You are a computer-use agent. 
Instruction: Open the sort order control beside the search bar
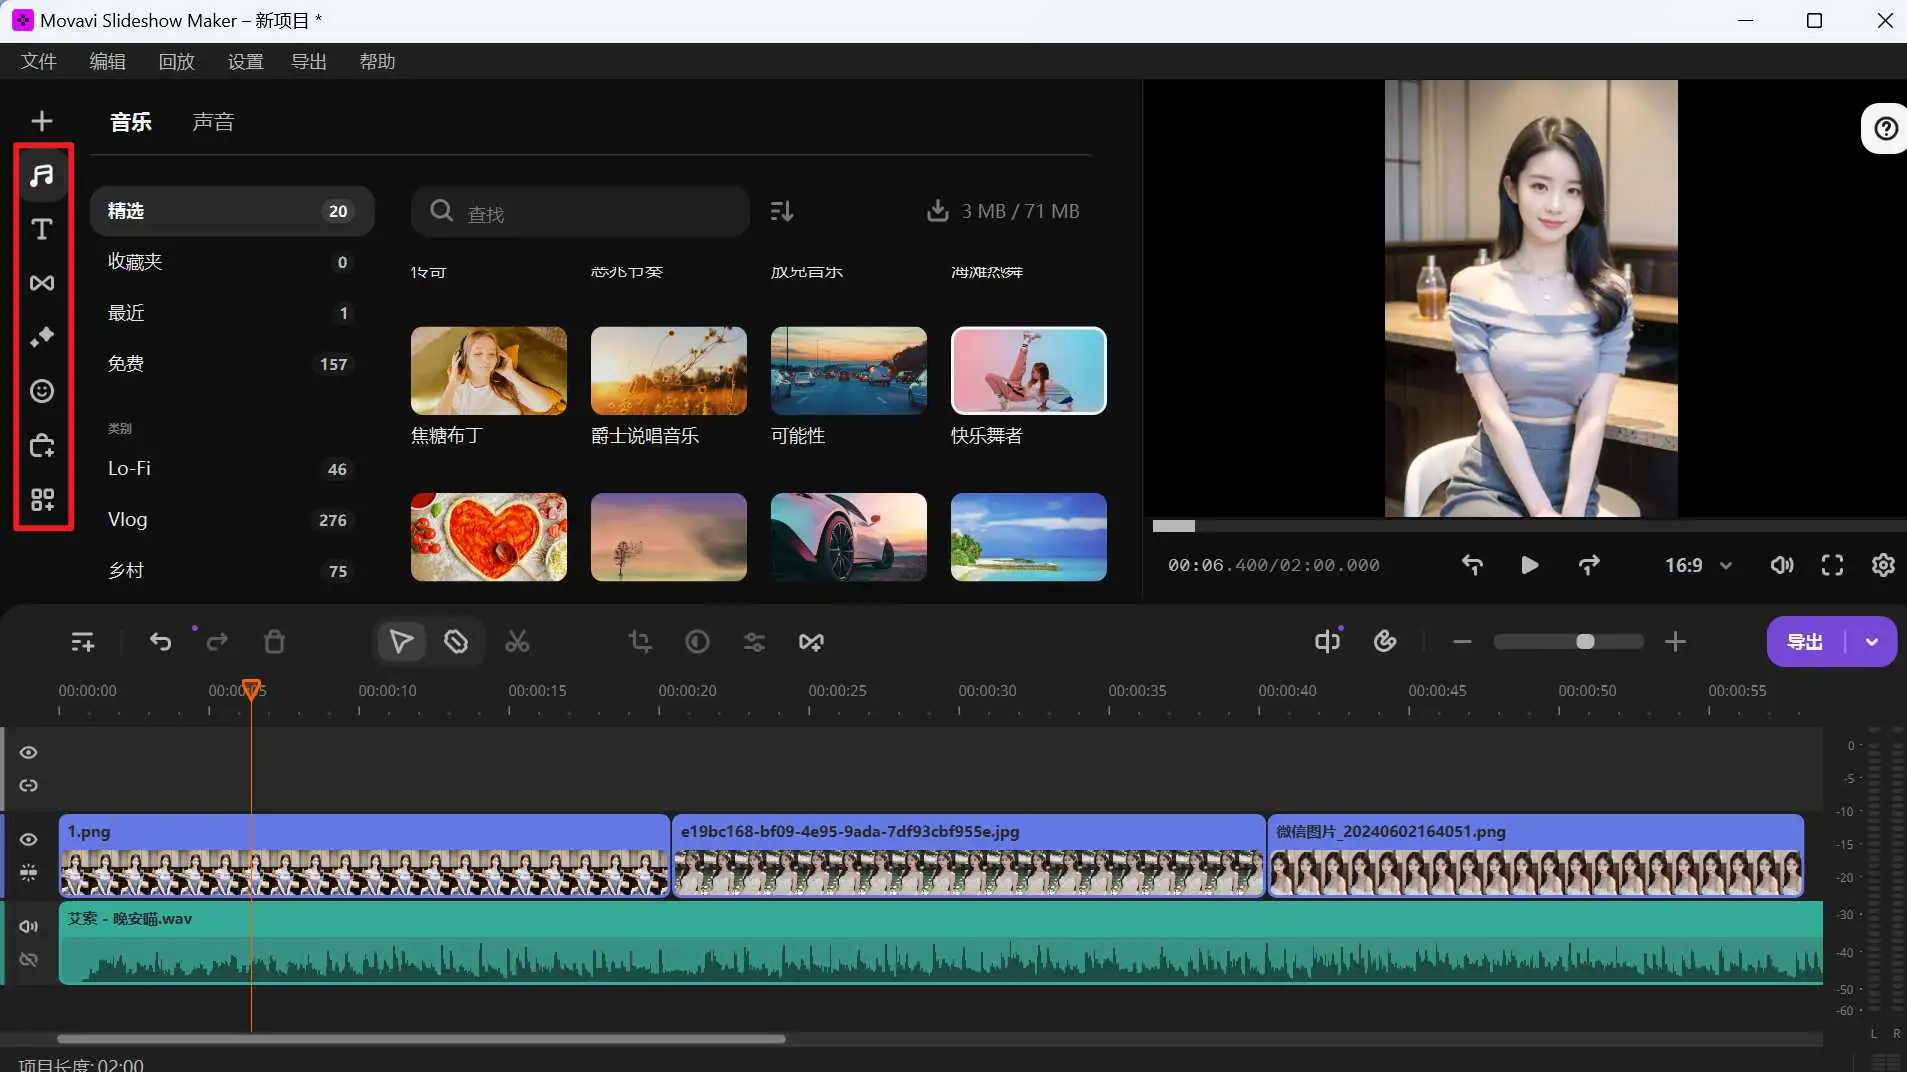point(782,211)
